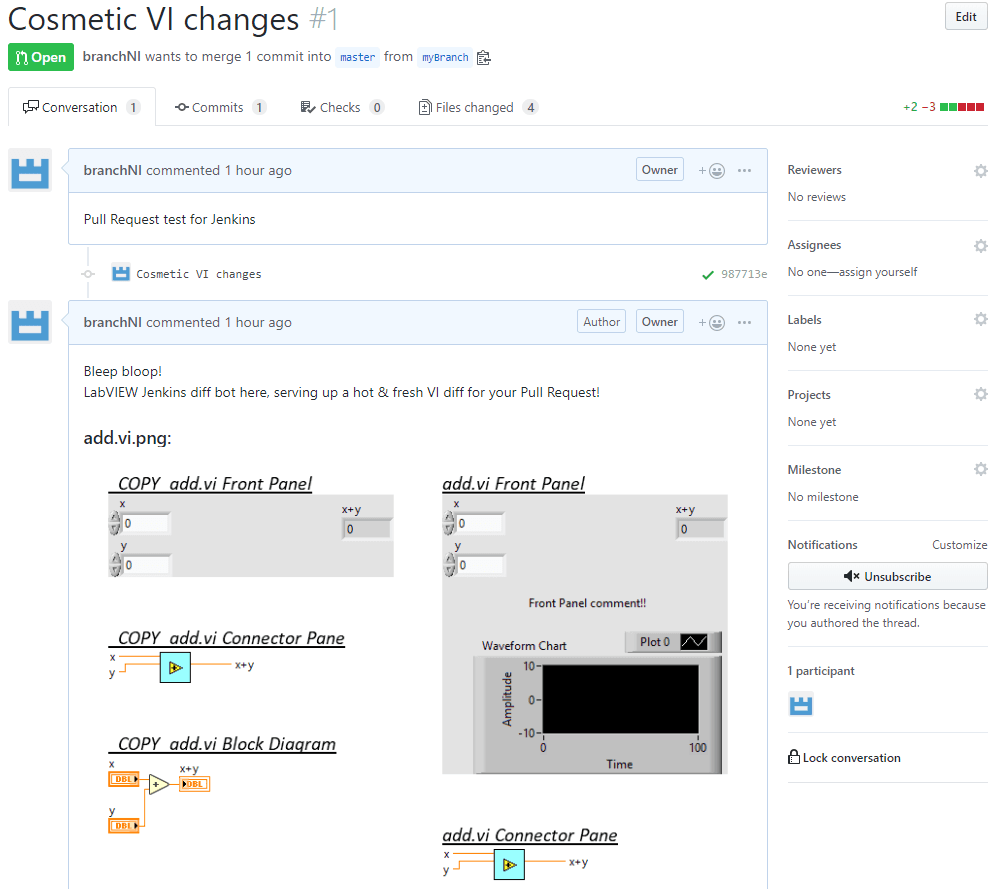The width and height of the screenshot is (1004, 889).
Task: Switch to the Files changed tab
Action: tap(478, 106)
